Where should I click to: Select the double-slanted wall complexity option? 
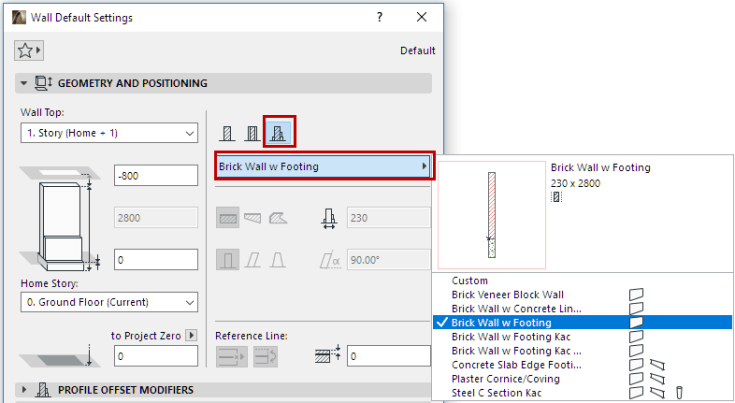click(276, 262)
